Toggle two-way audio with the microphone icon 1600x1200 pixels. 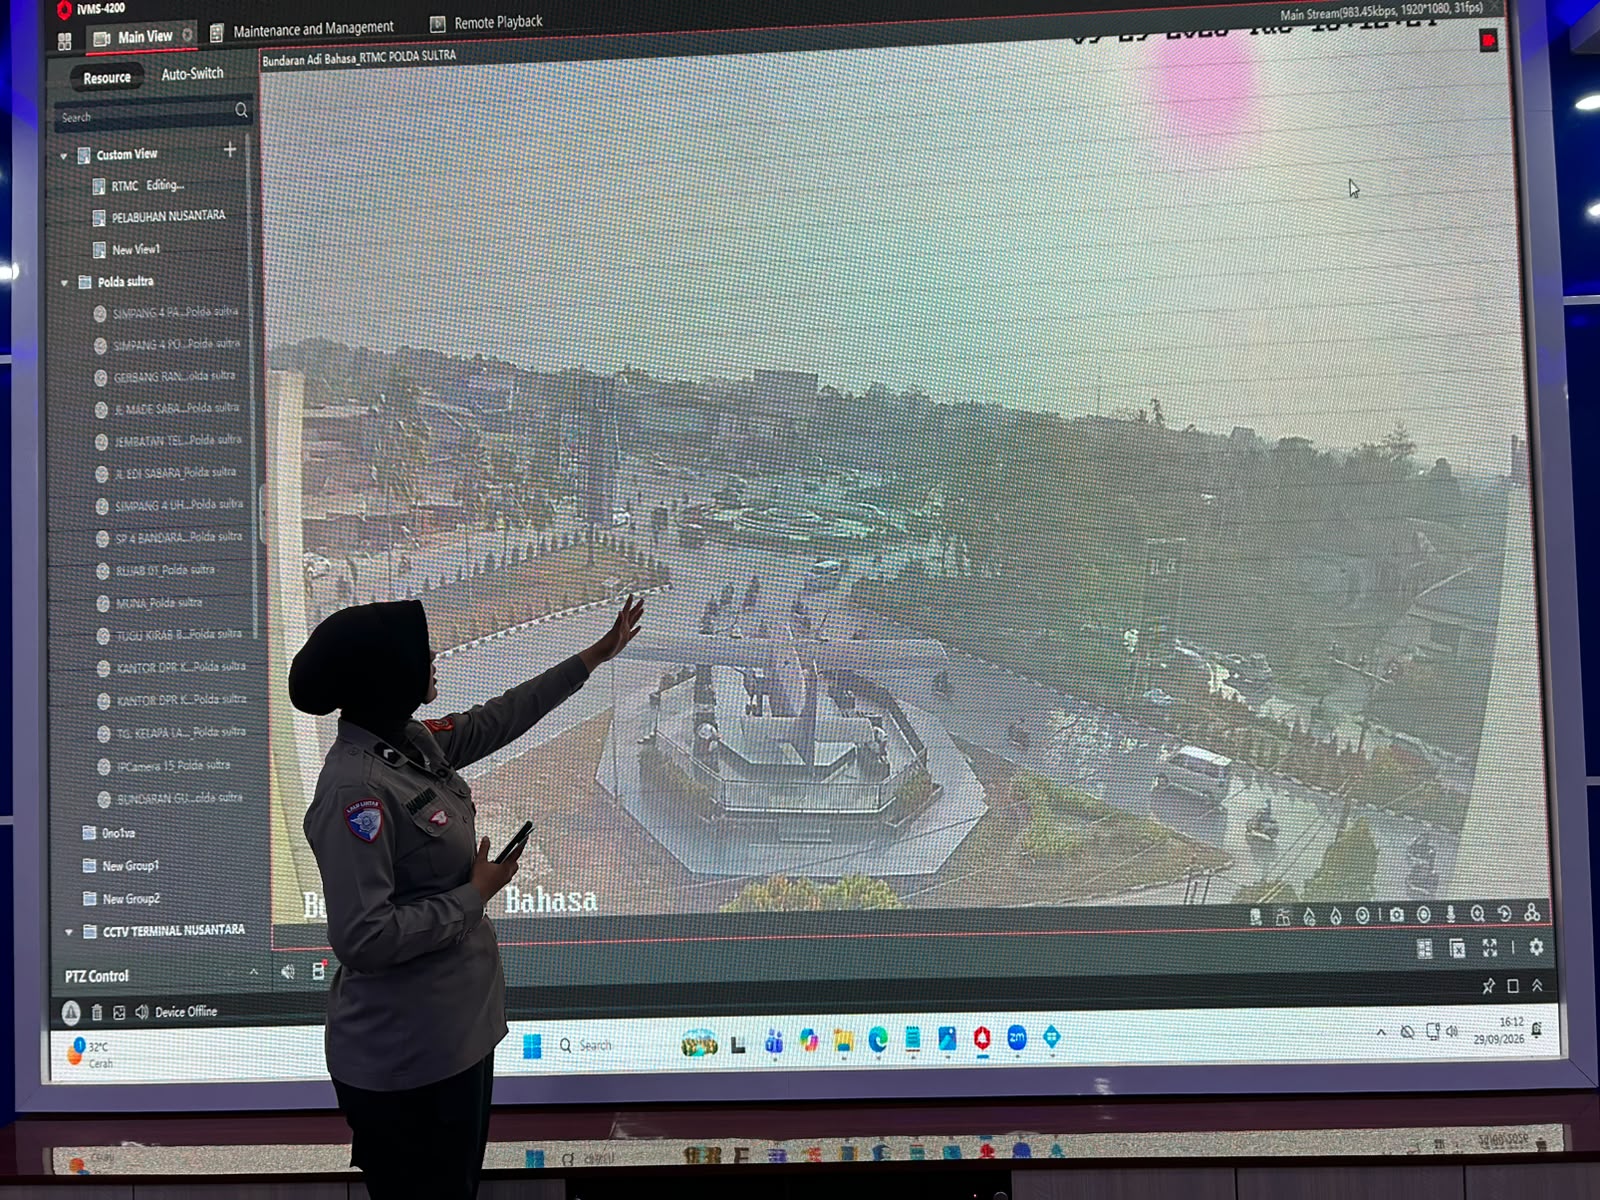click(x=1451, y=915)
